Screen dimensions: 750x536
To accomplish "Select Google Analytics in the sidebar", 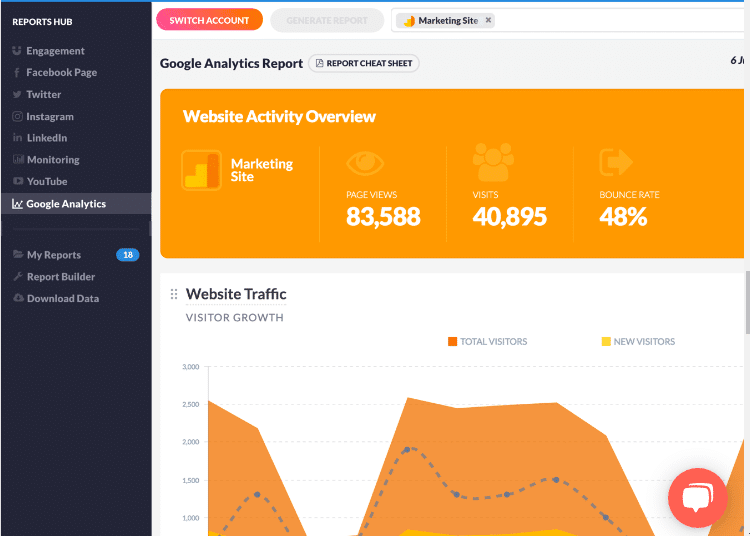I will point(76,204).
